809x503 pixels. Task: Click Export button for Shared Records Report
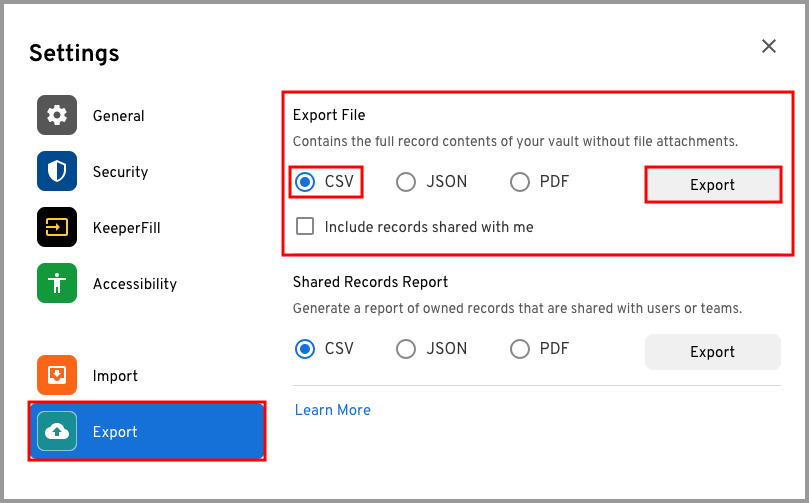click(712, 352)
